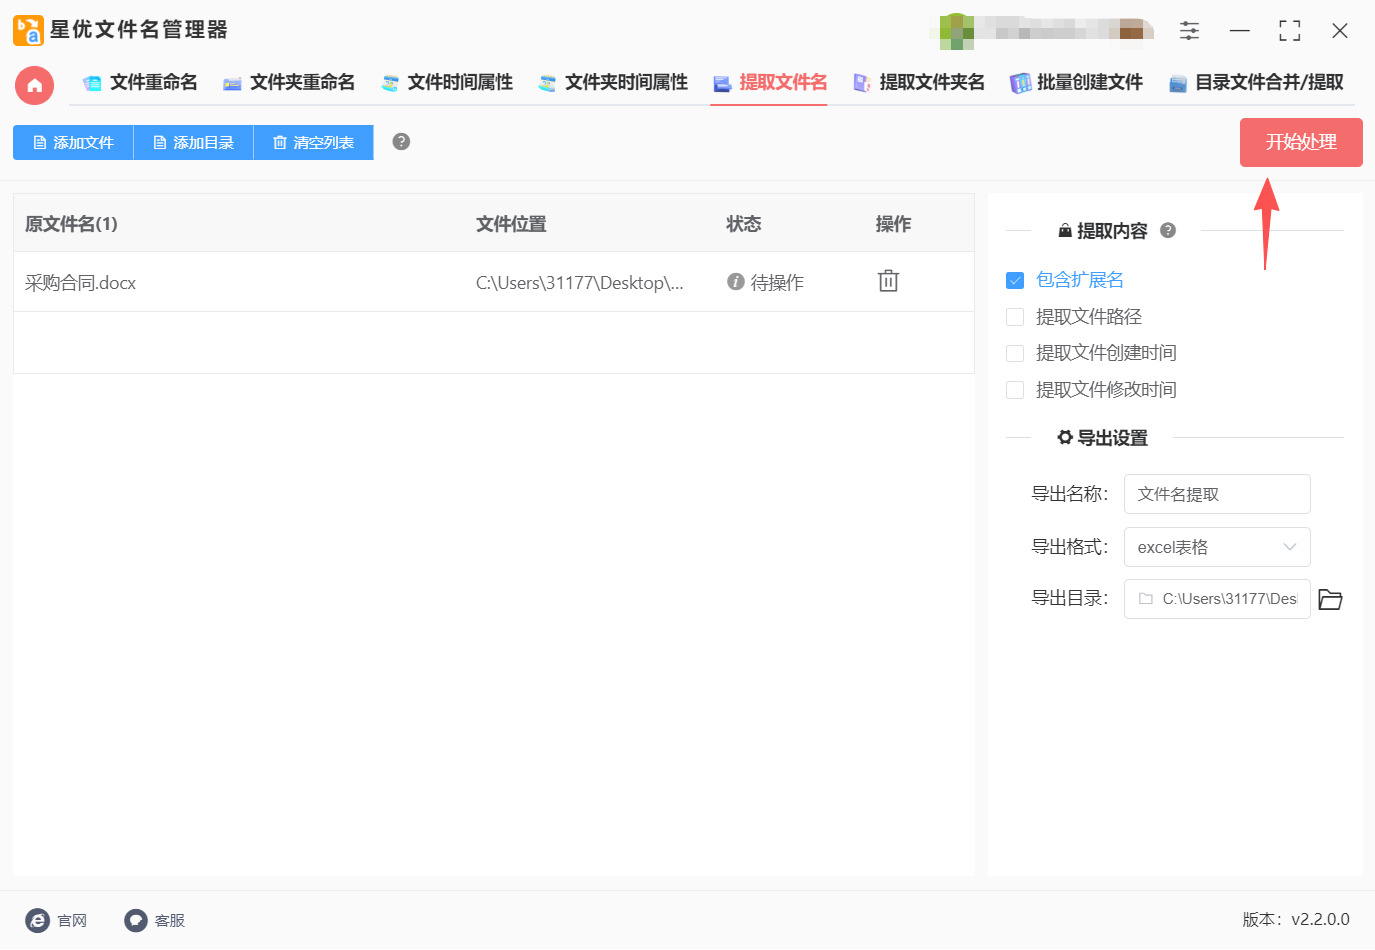The image size is (1375, 950).
Task: Open 官网 website icon at the bottom
Action: pyautogui.click(x=38, y=920)
